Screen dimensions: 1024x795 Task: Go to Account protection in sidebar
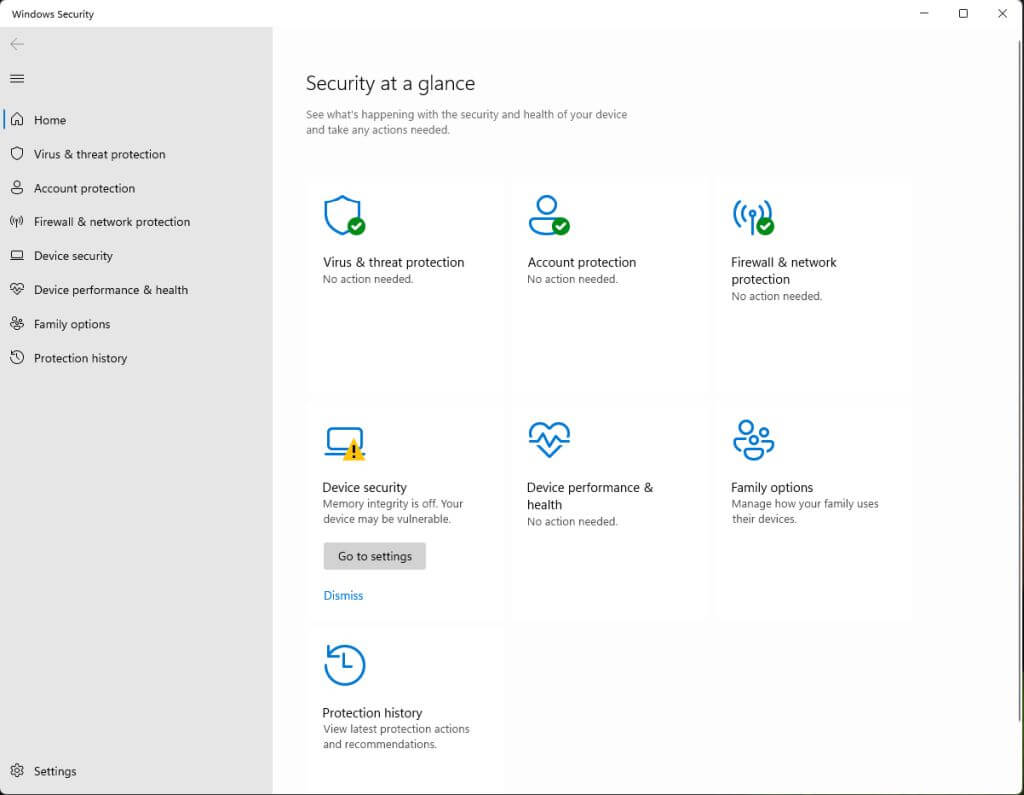click(84, 188)
